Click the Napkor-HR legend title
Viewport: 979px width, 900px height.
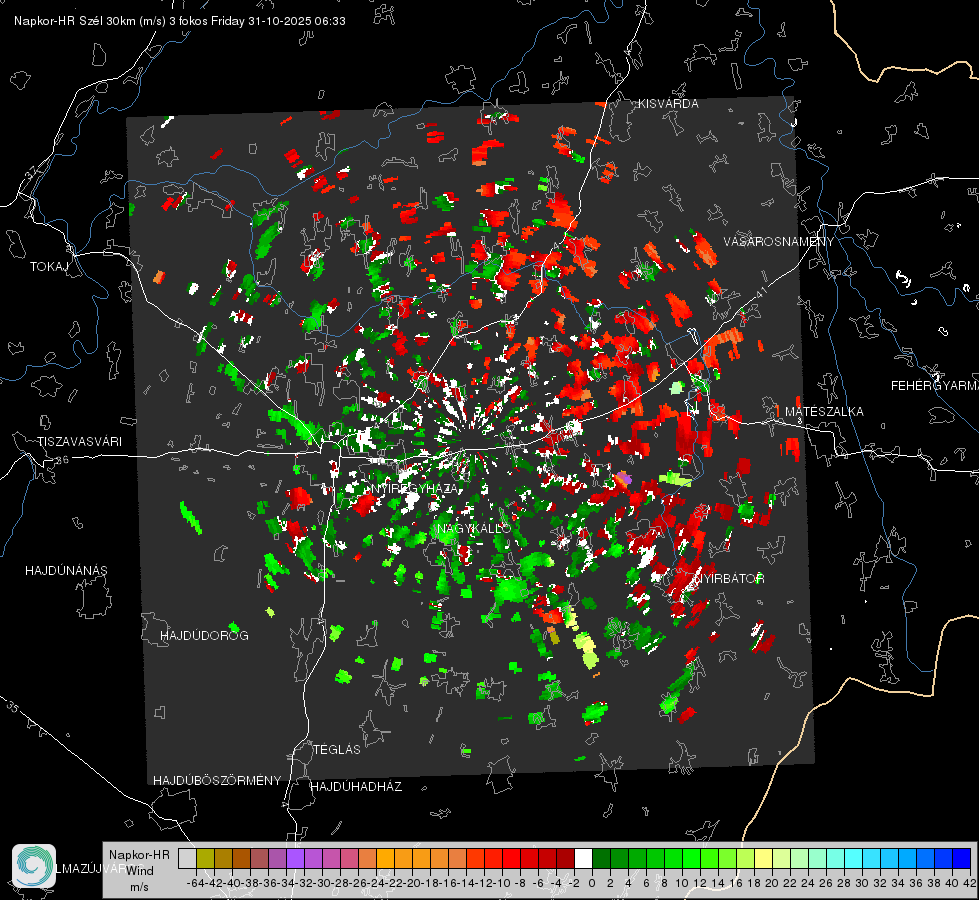(139, 855)
